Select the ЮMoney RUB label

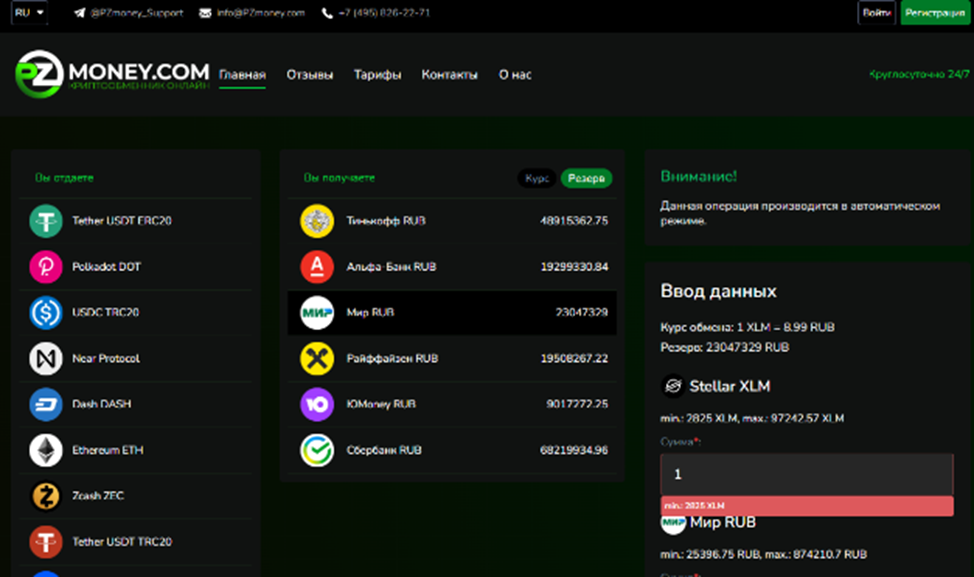(381, 404)
